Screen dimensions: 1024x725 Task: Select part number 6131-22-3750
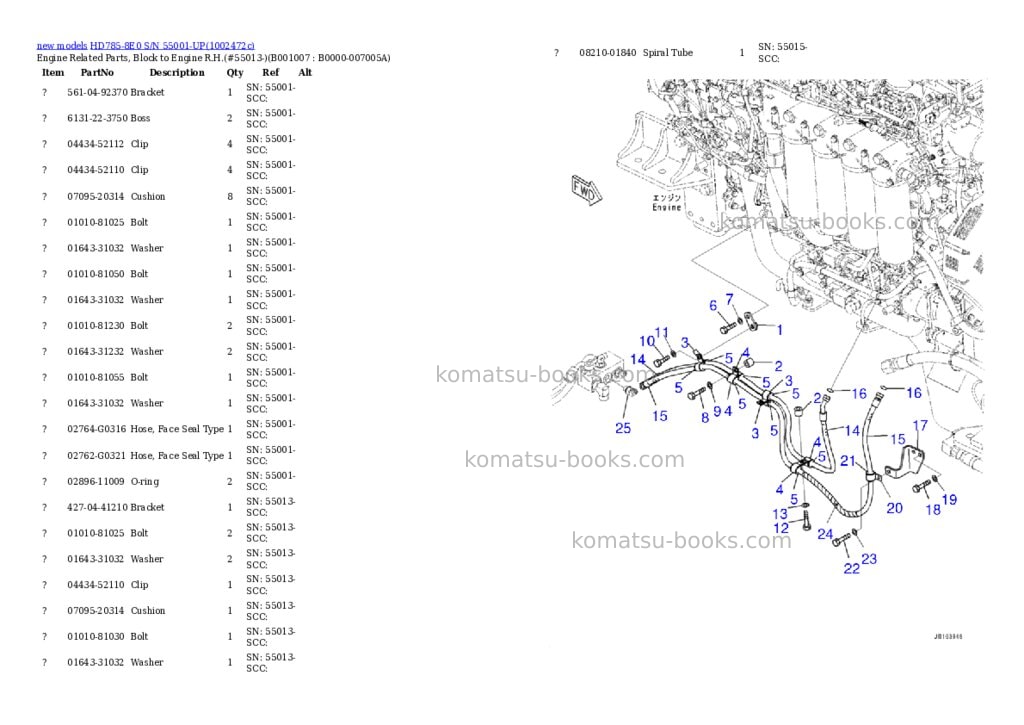(x=98, y=118)
